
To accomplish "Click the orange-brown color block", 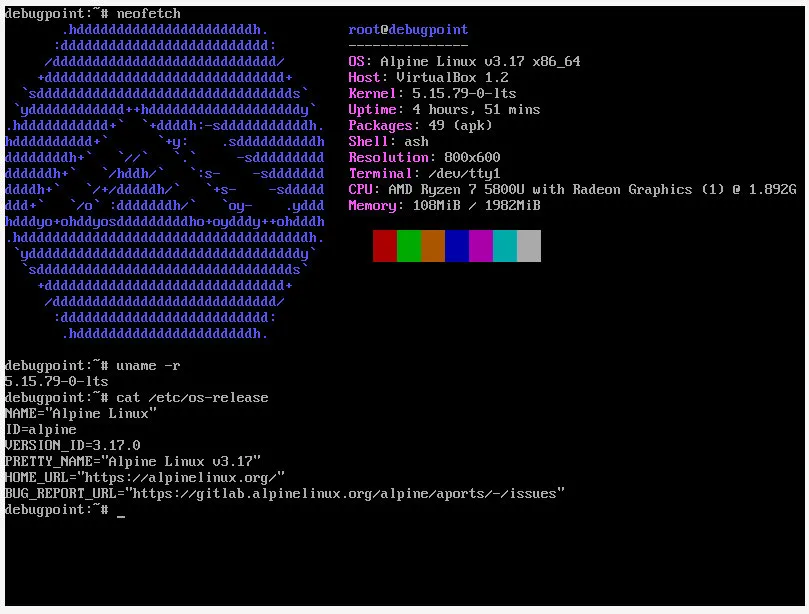I will [x=433, y=246].
